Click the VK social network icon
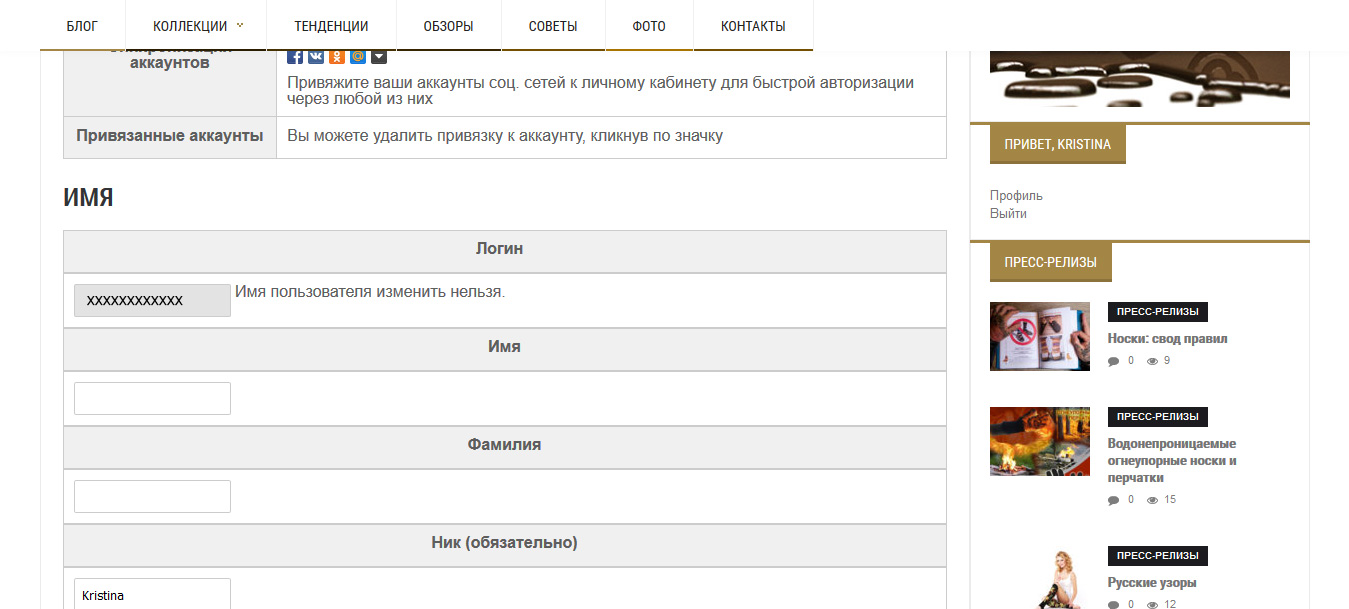The width and height of the screenshot is (1349, 609). tap(316, 57)
